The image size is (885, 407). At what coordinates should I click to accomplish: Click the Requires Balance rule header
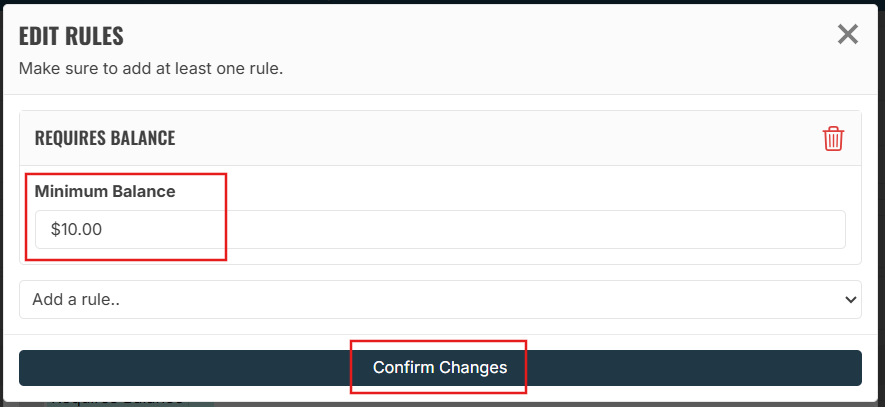[105, 138]
